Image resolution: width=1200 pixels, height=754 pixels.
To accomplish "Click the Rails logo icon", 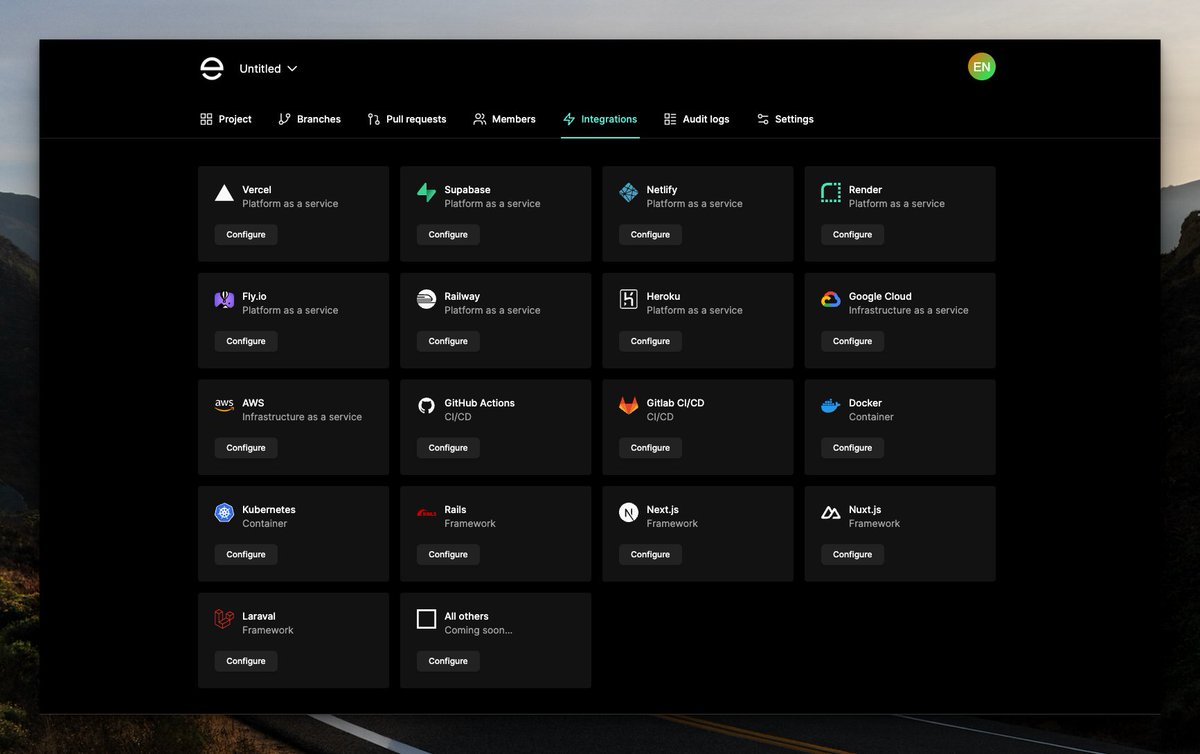I will [x=426, y=513].
